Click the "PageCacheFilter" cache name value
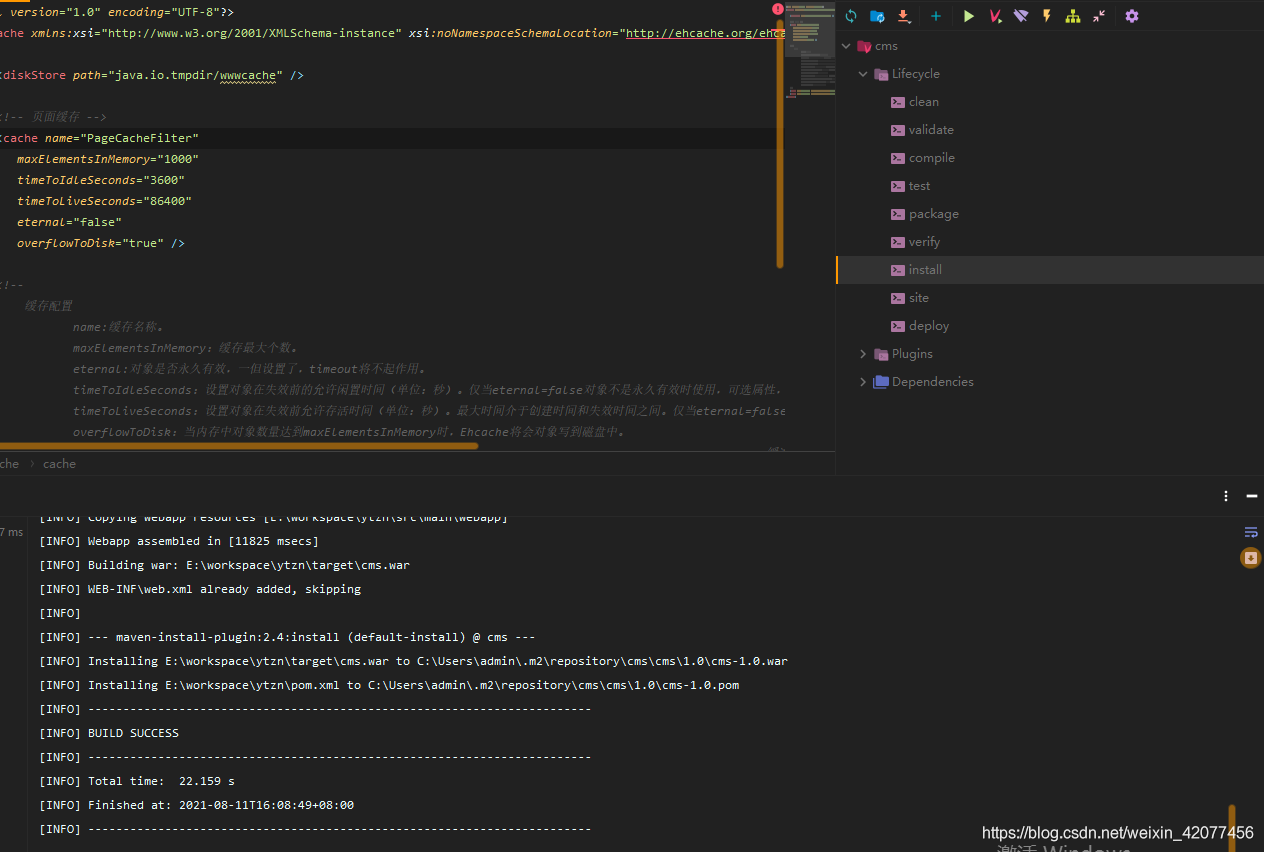This screenshot has width=1264, height=852. (141, 138)
